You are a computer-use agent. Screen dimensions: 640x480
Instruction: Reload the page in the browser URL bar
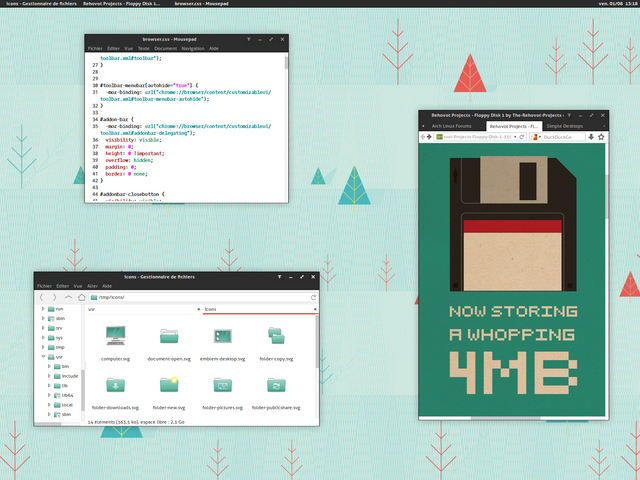point(522,137)
